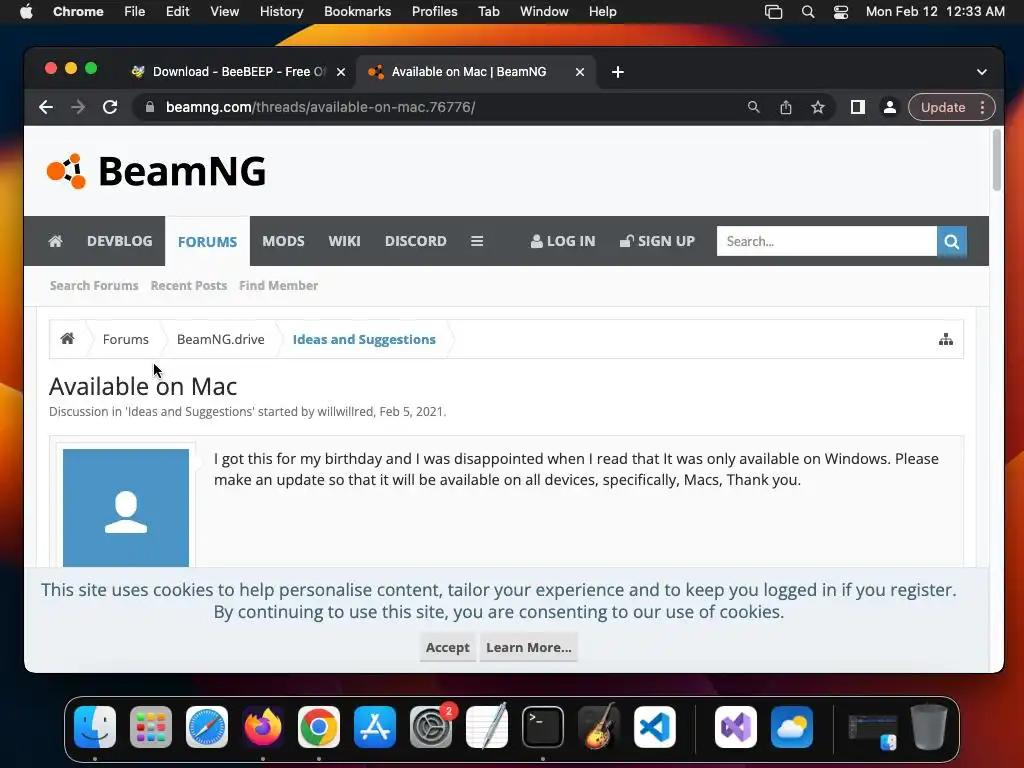Select the FORUMS tab
This screenshot has width=1024, height=768.
coord(207,242)
